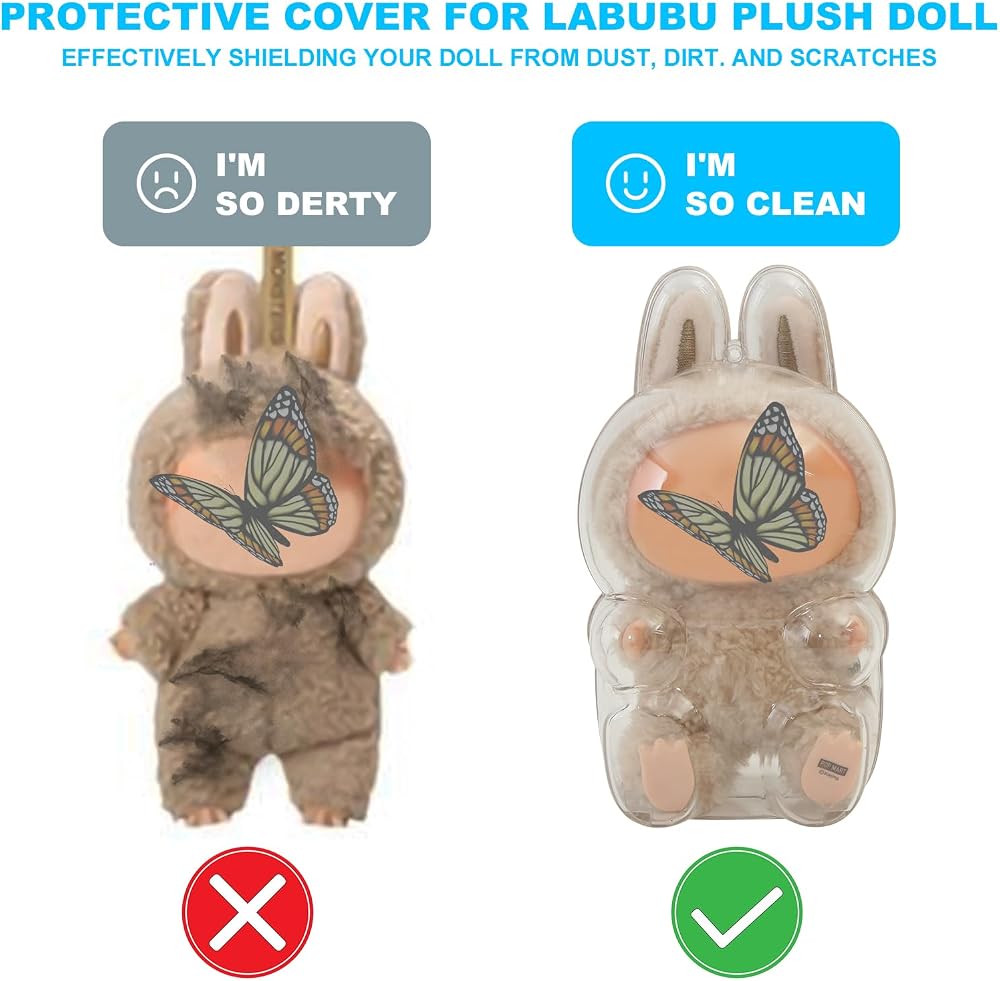This screenshot has width=1000, height=981.
Task: Click the SO CLEAN text
Action: (x=775, y=203)
